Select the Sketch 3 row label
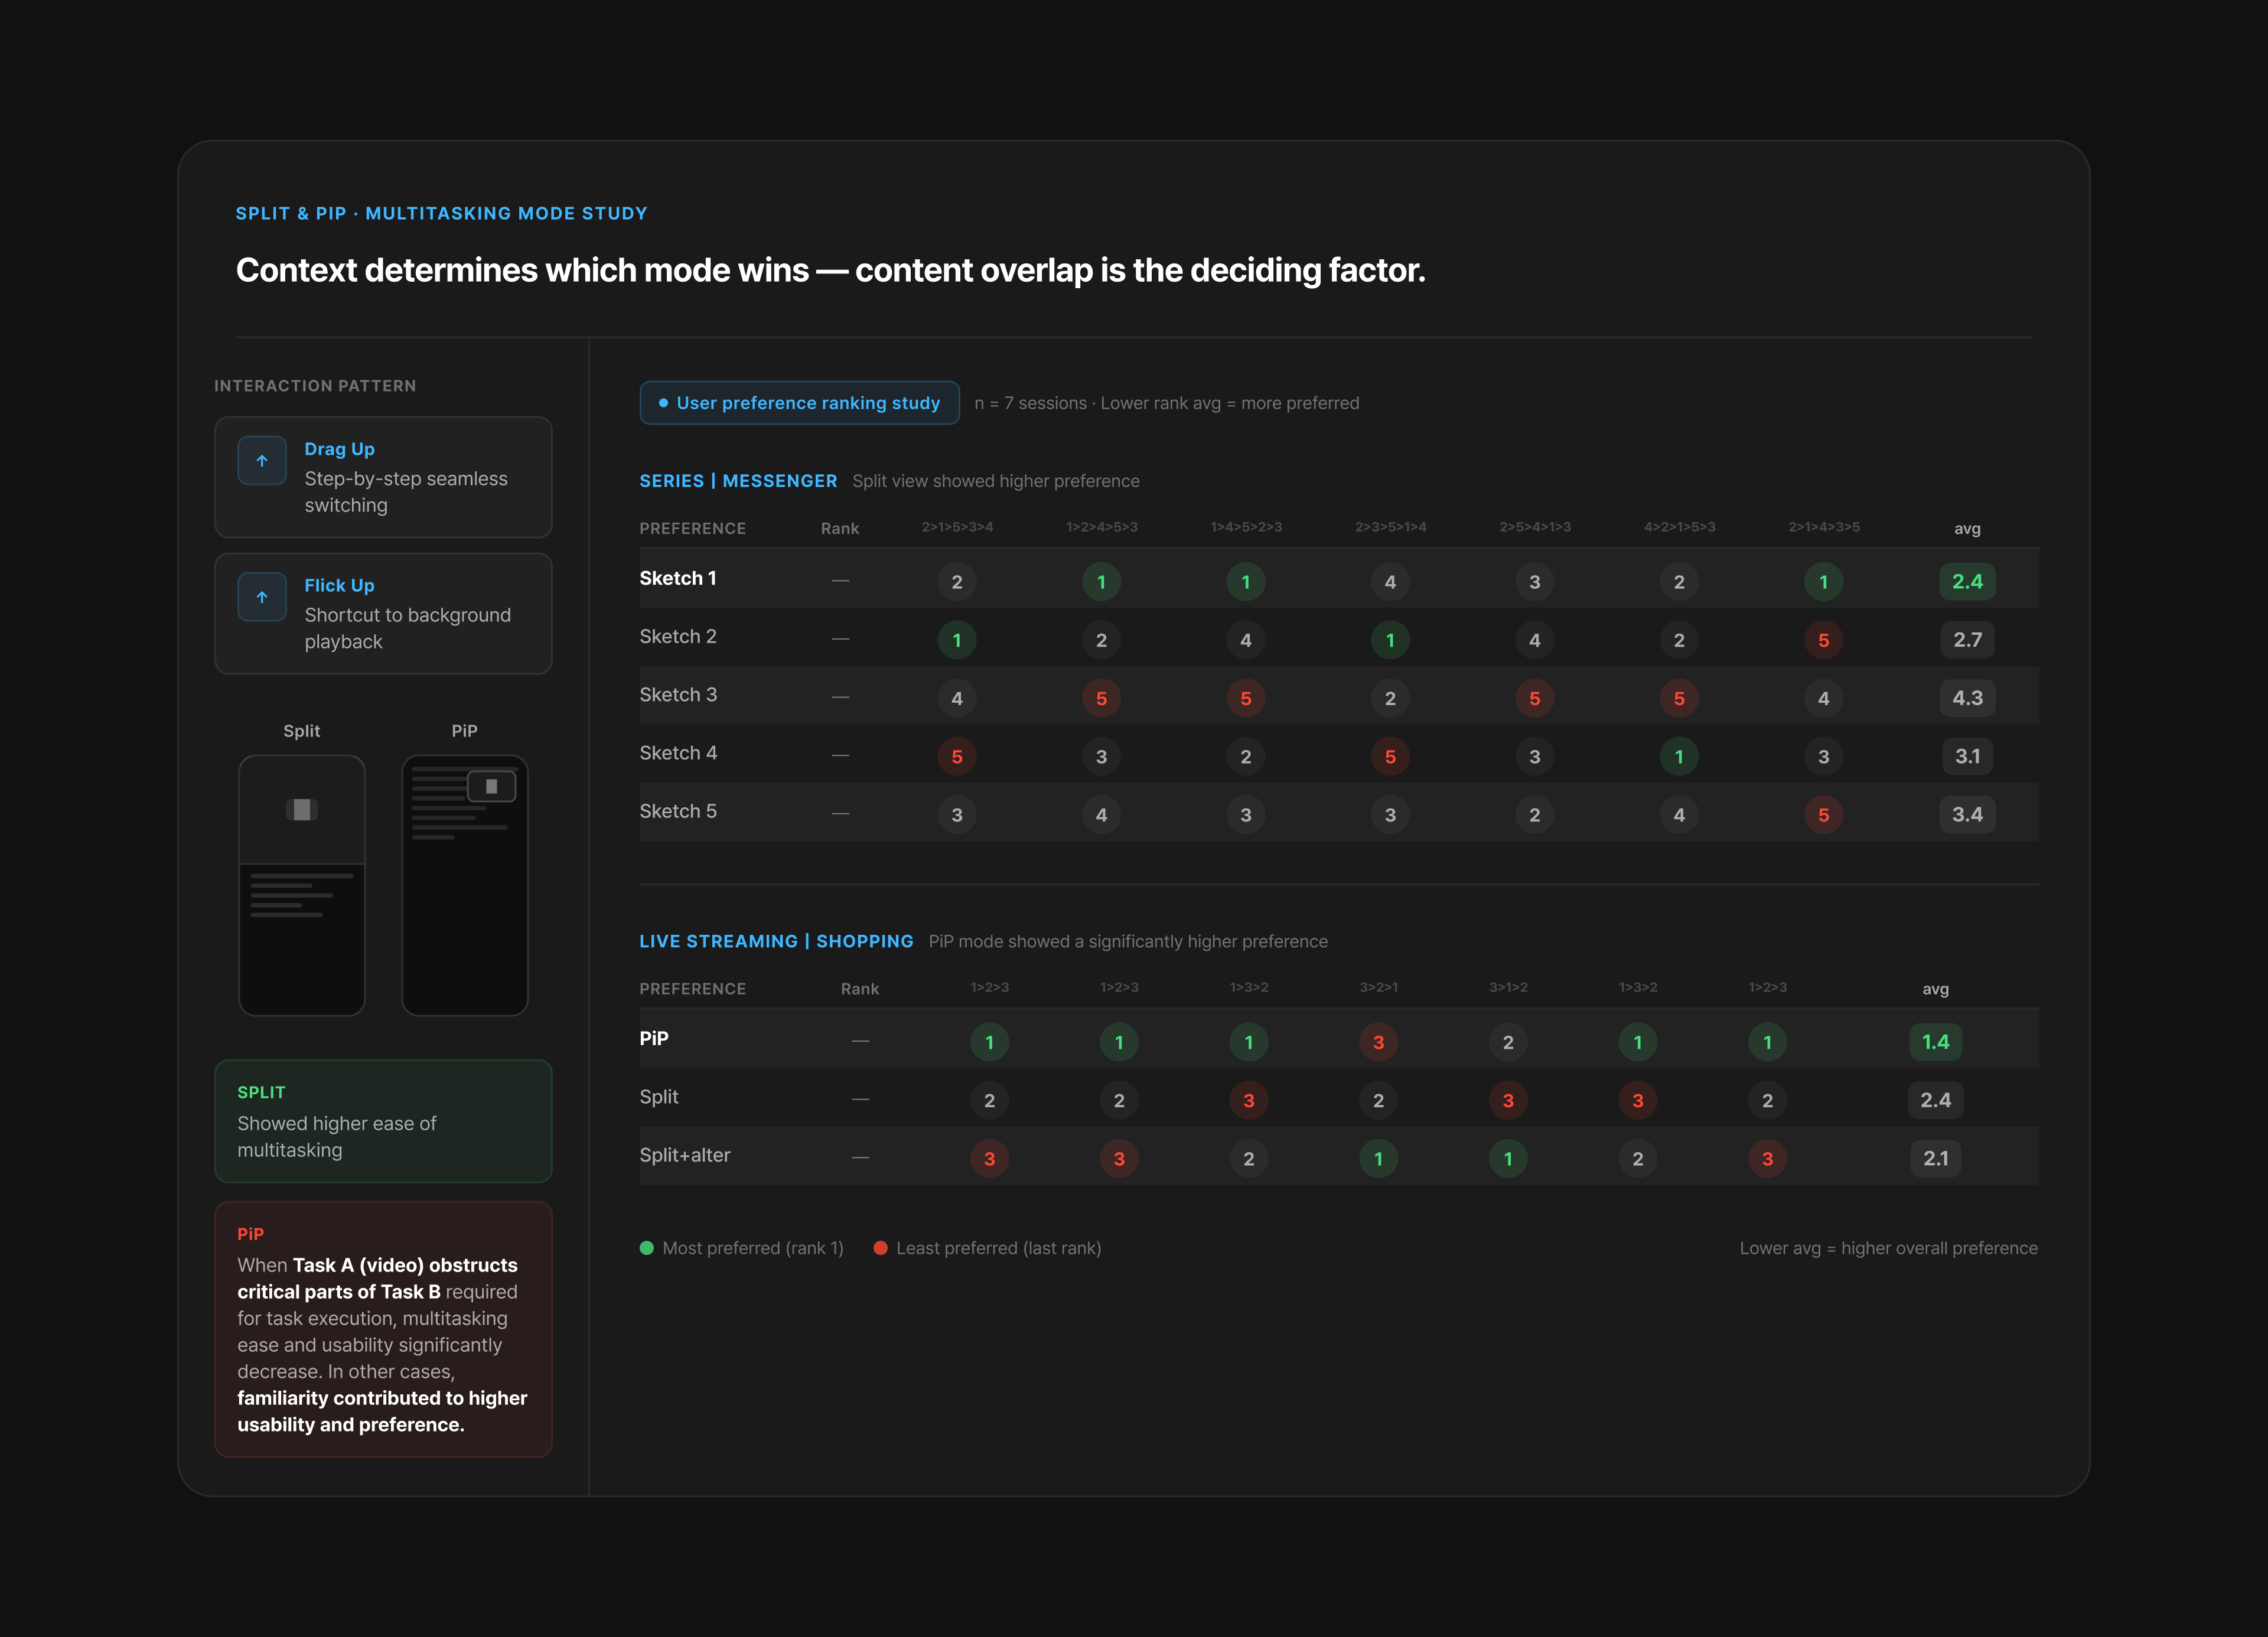The image size is (2268, 1637). point(678,695)
